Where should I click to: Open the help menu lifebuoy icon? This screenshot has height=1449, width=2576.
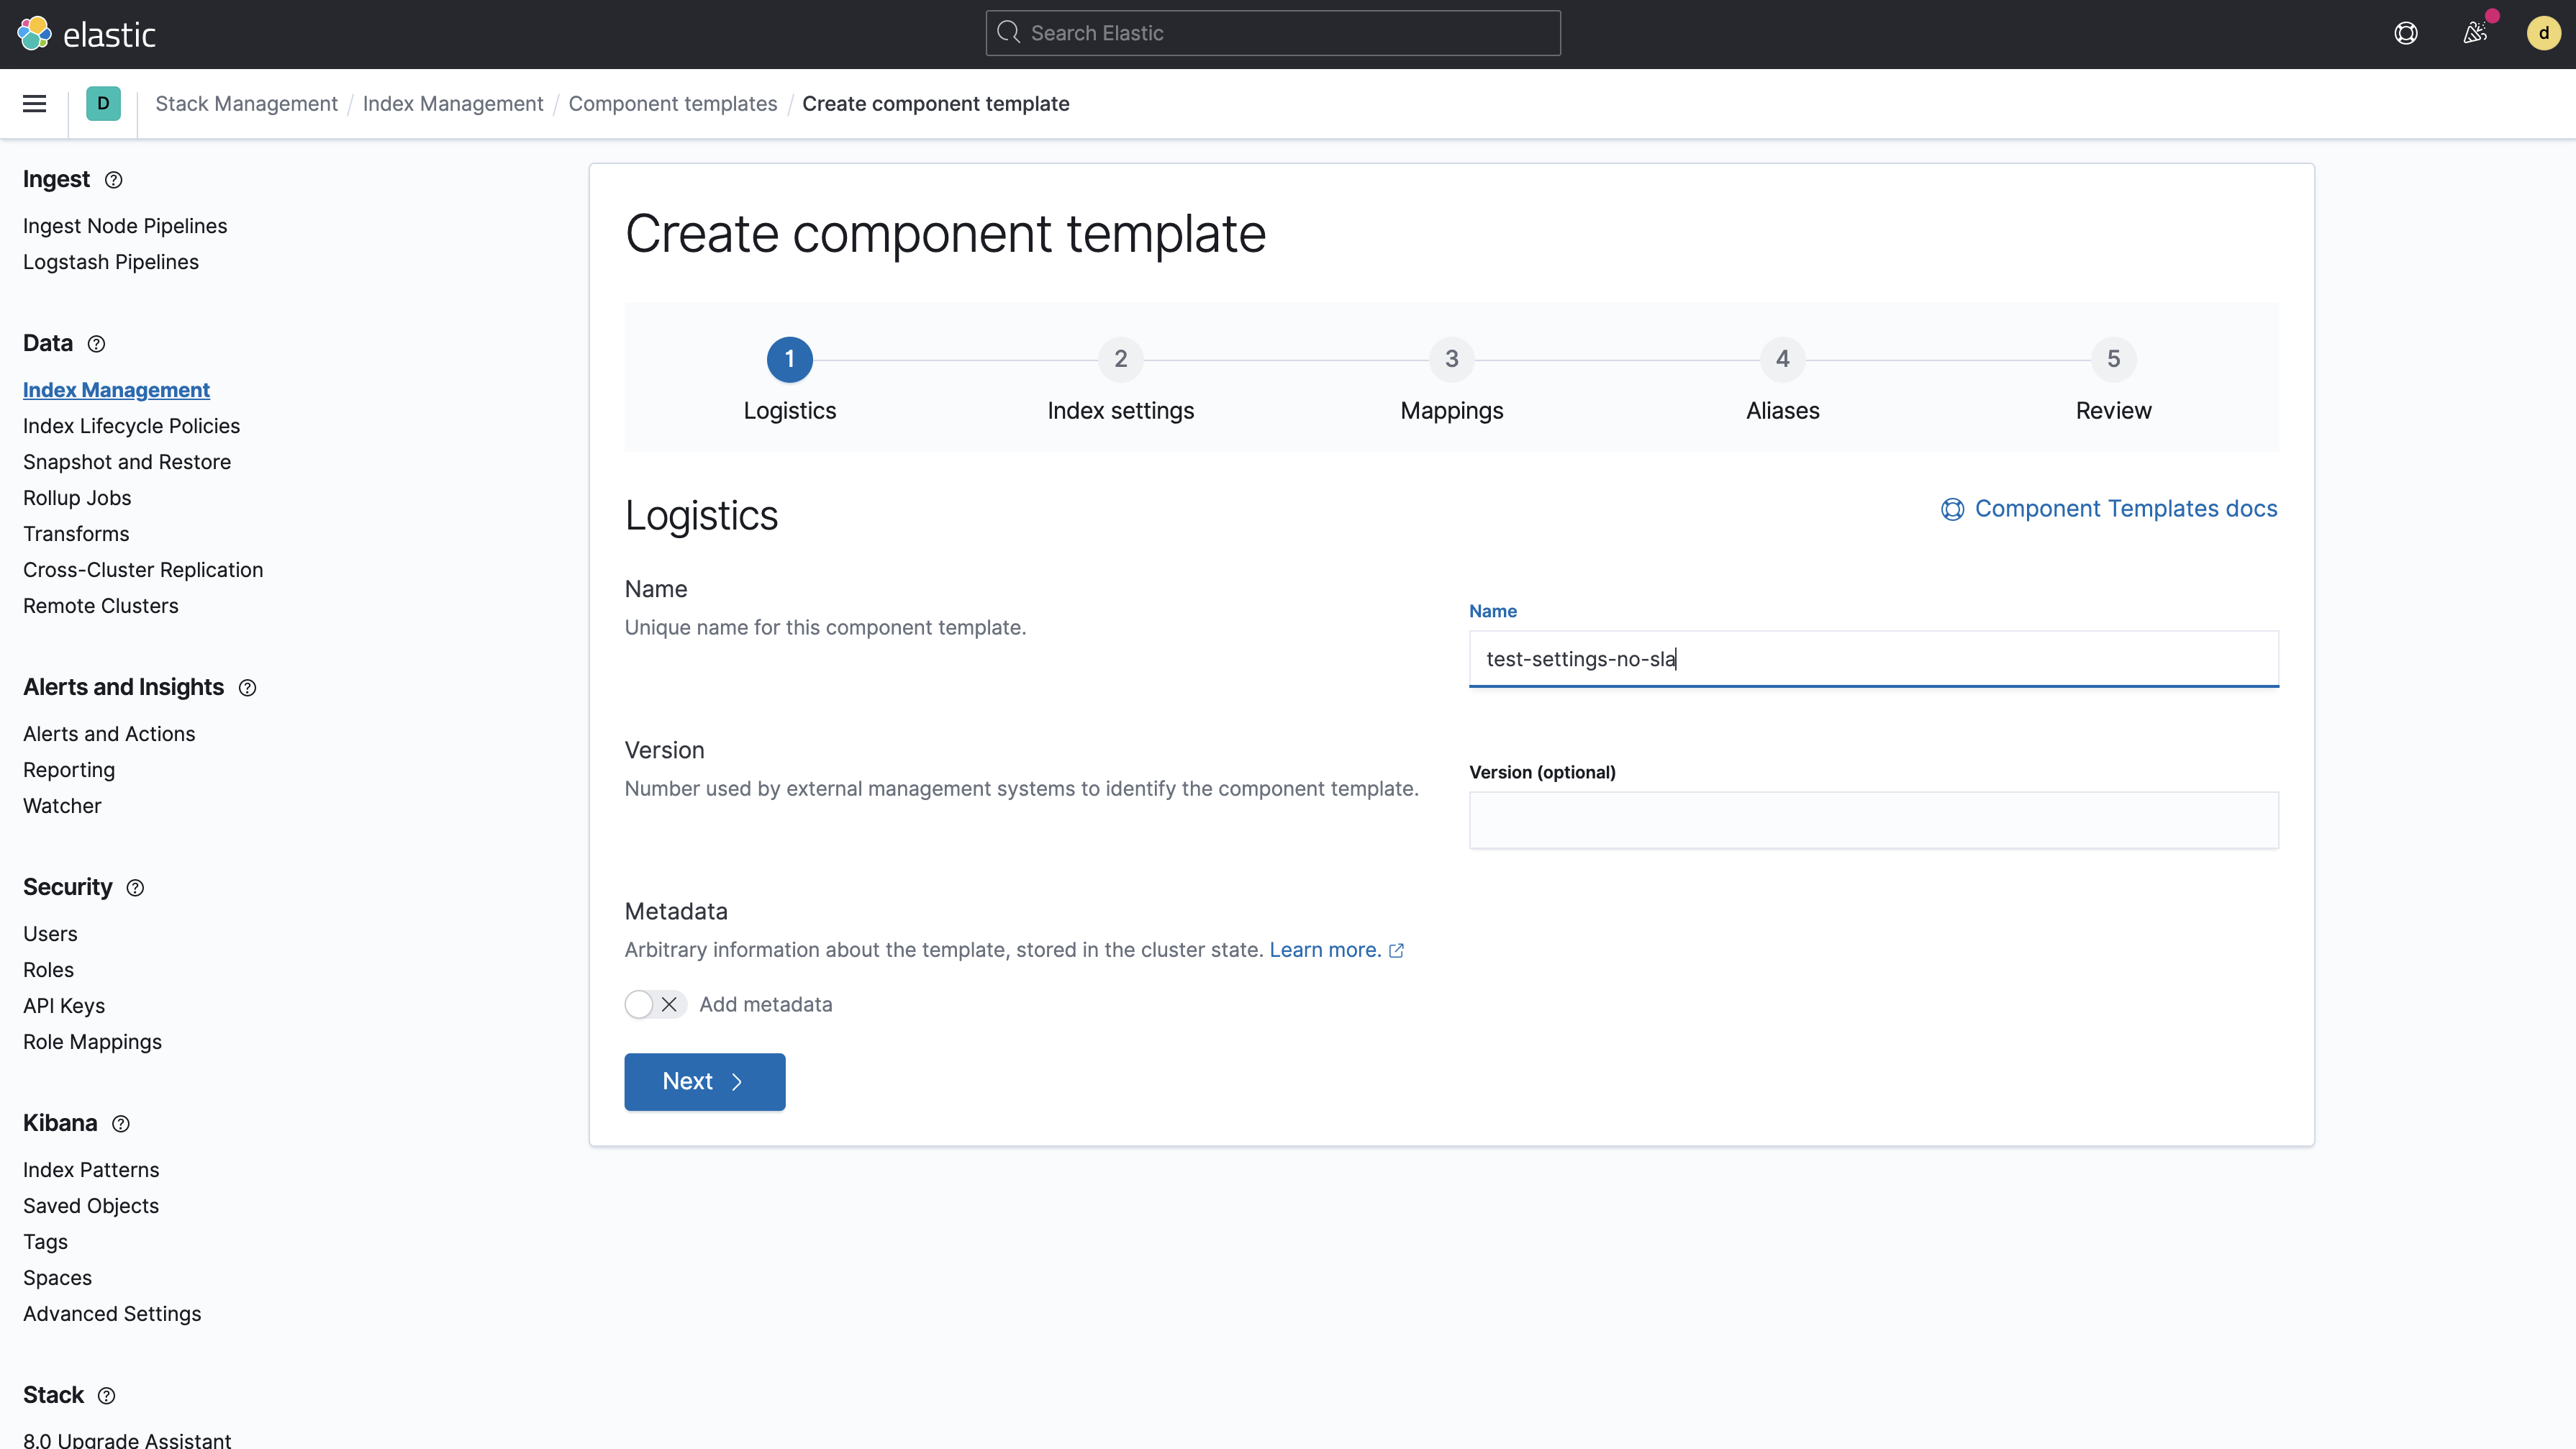2406,34
